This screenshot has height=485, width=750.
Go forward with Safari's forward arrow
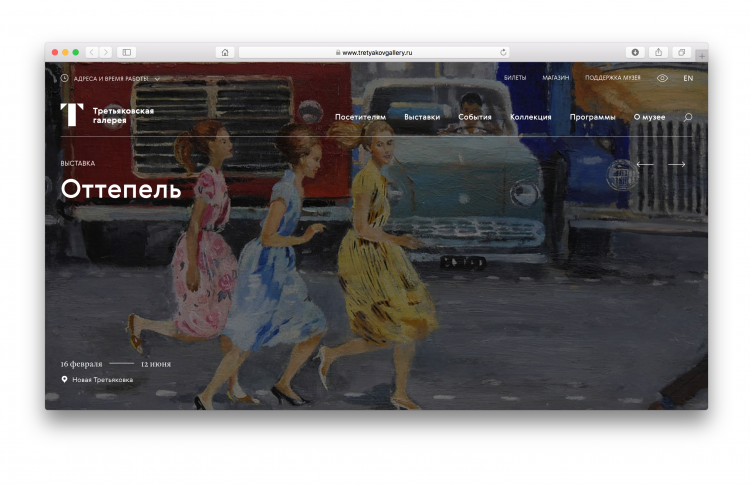pyautogui.click(x=106, y=52)
